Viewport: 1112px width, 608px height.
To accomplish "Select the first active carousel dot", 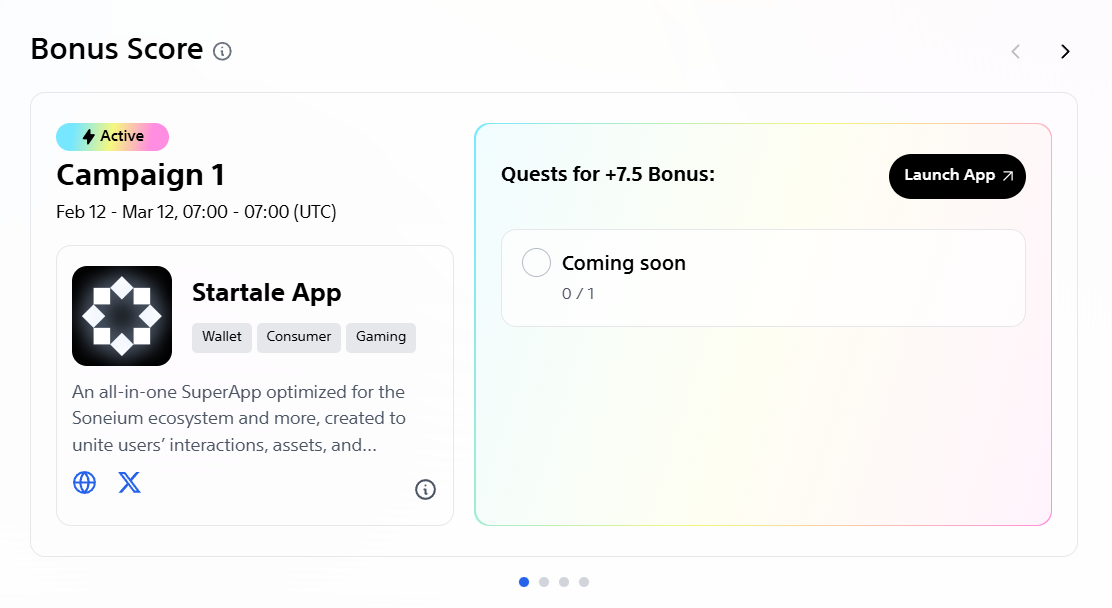I will click(x=524, y=582).
